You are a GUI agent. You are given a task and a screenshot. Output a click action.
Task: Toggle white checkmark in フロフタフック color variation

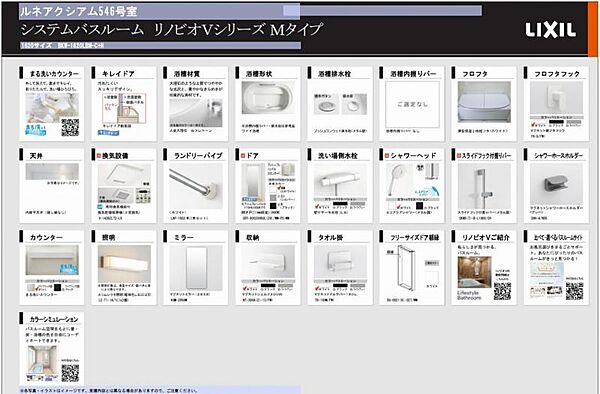click(534, 124)
